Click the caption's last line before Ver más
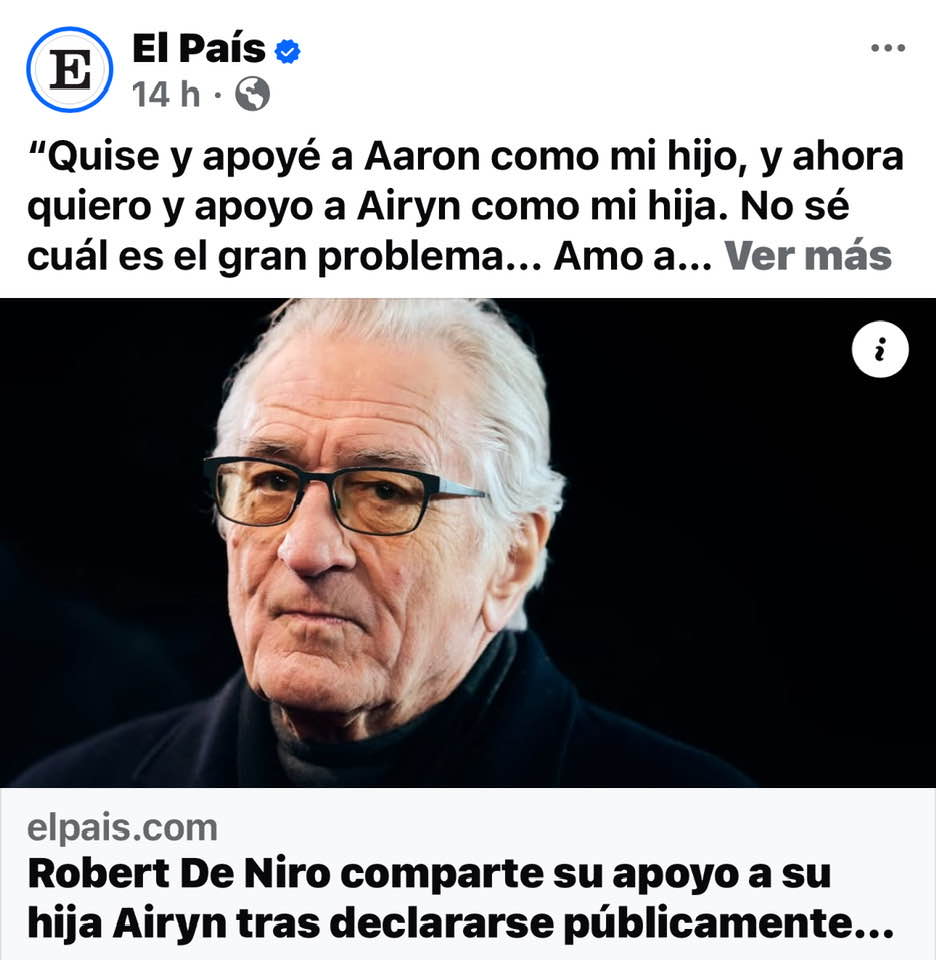The width and height of the screenshot is (936, 960). [370, 256]
